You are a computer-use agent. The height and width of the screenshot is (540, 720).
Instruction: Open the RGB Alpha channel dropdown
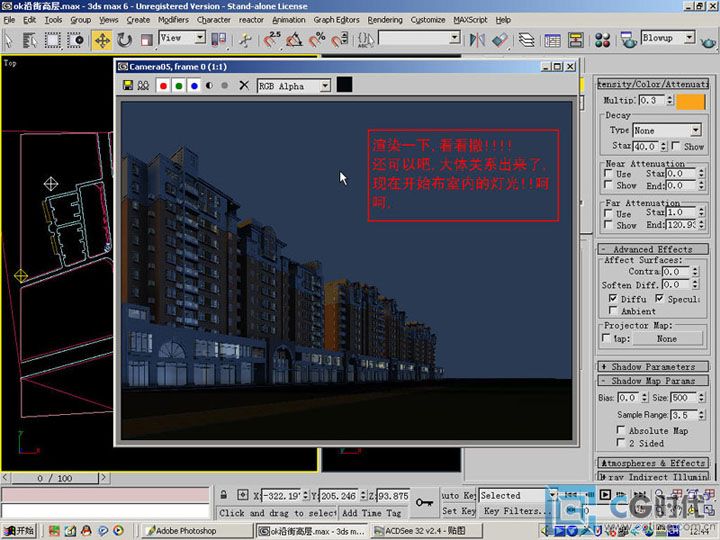[325, 85]
